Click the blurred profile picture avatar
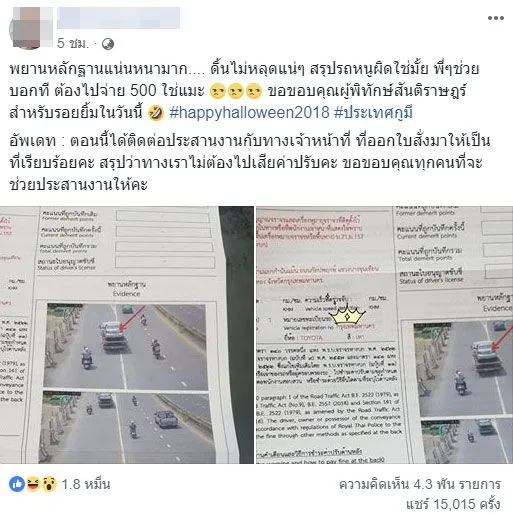The image size is (513, 520). point(31,28)
